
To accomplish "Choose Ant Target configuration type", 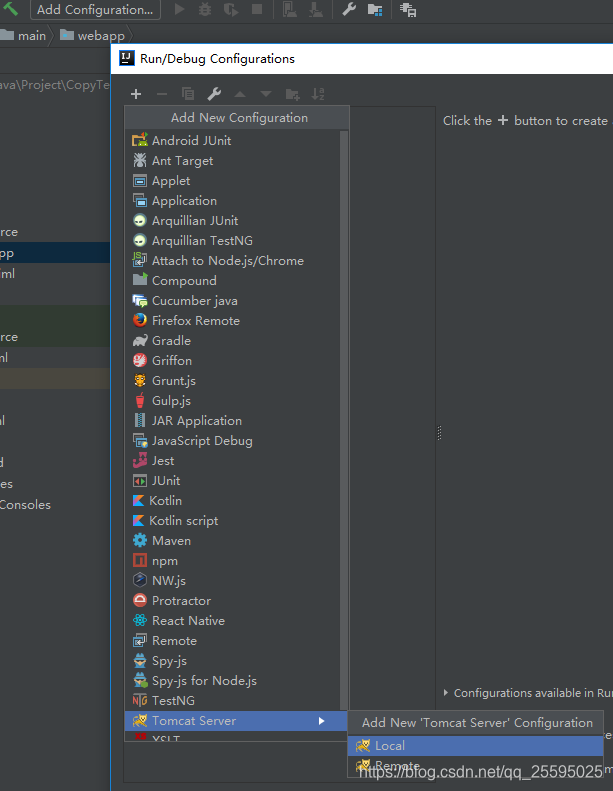I will [x=236, y=160].
